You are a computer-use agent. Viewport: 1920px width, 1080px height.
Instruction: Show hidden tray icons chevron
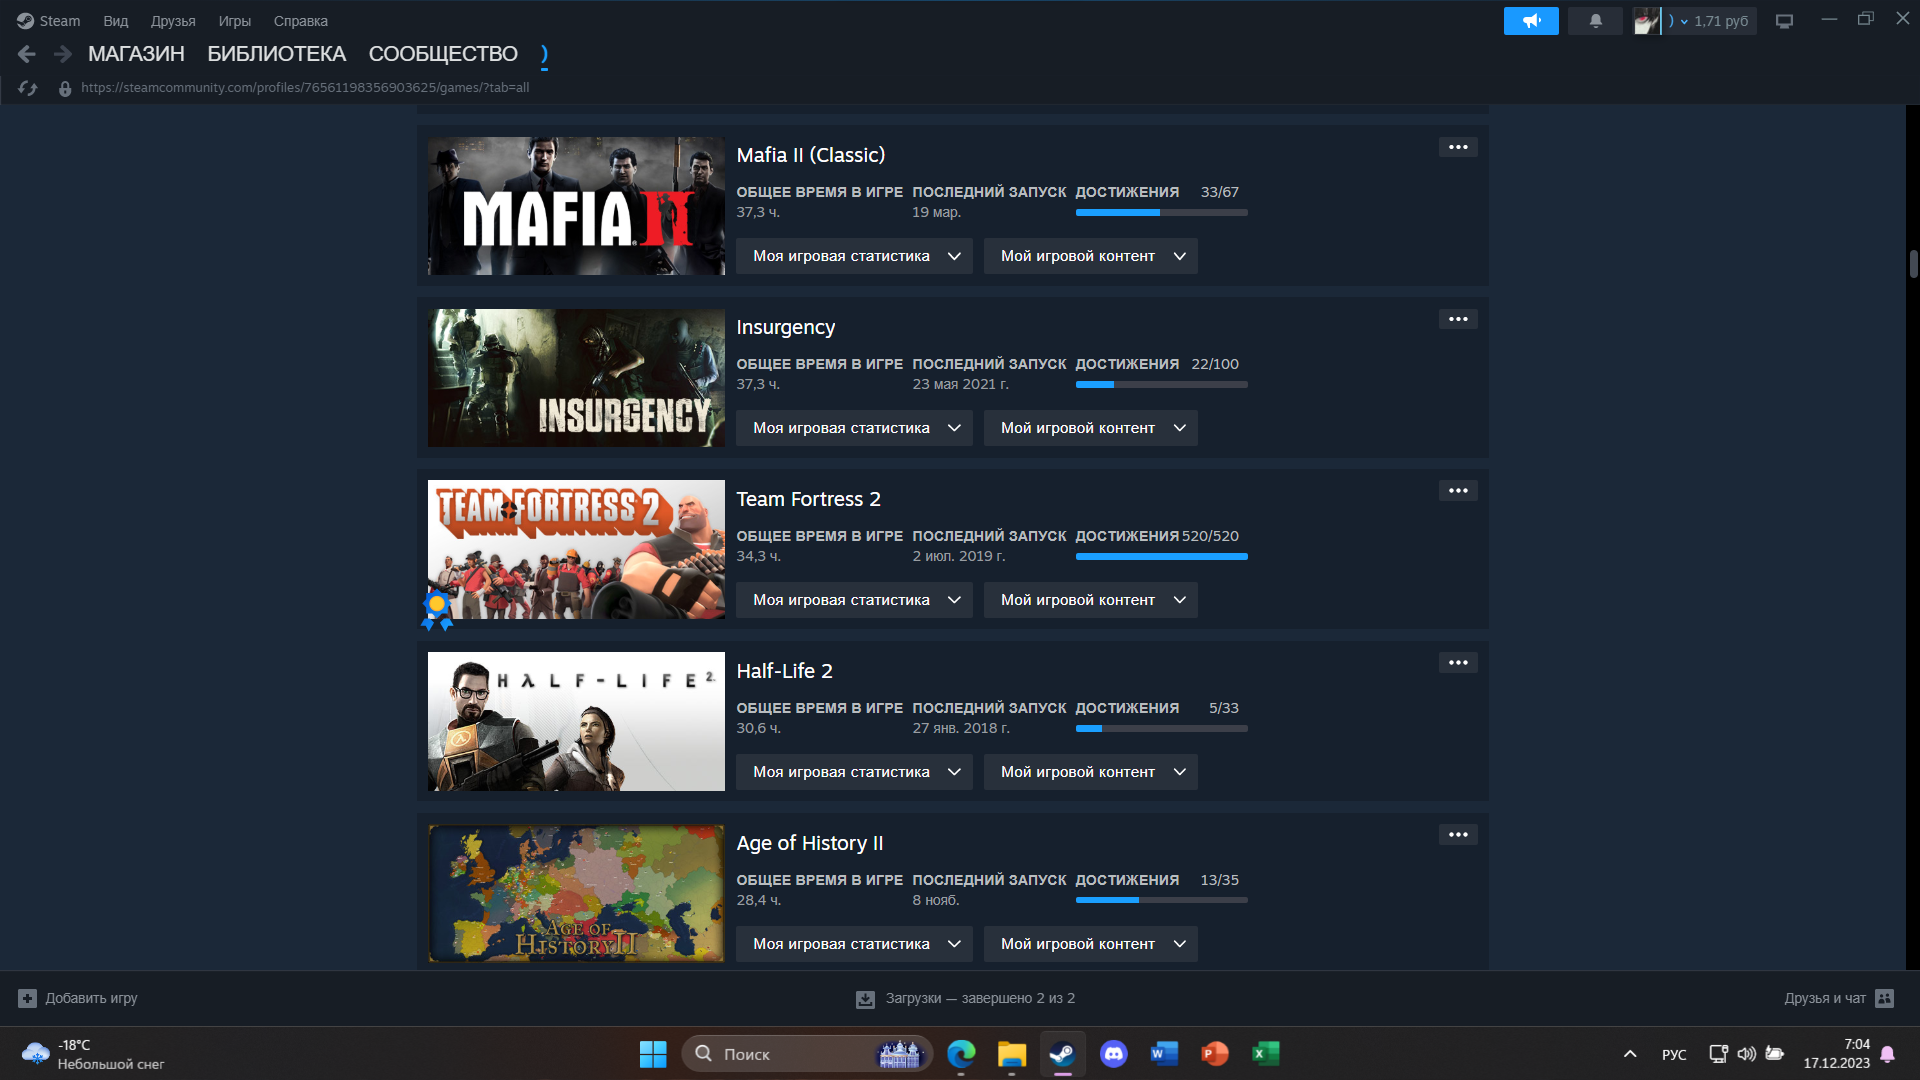1630,1054
